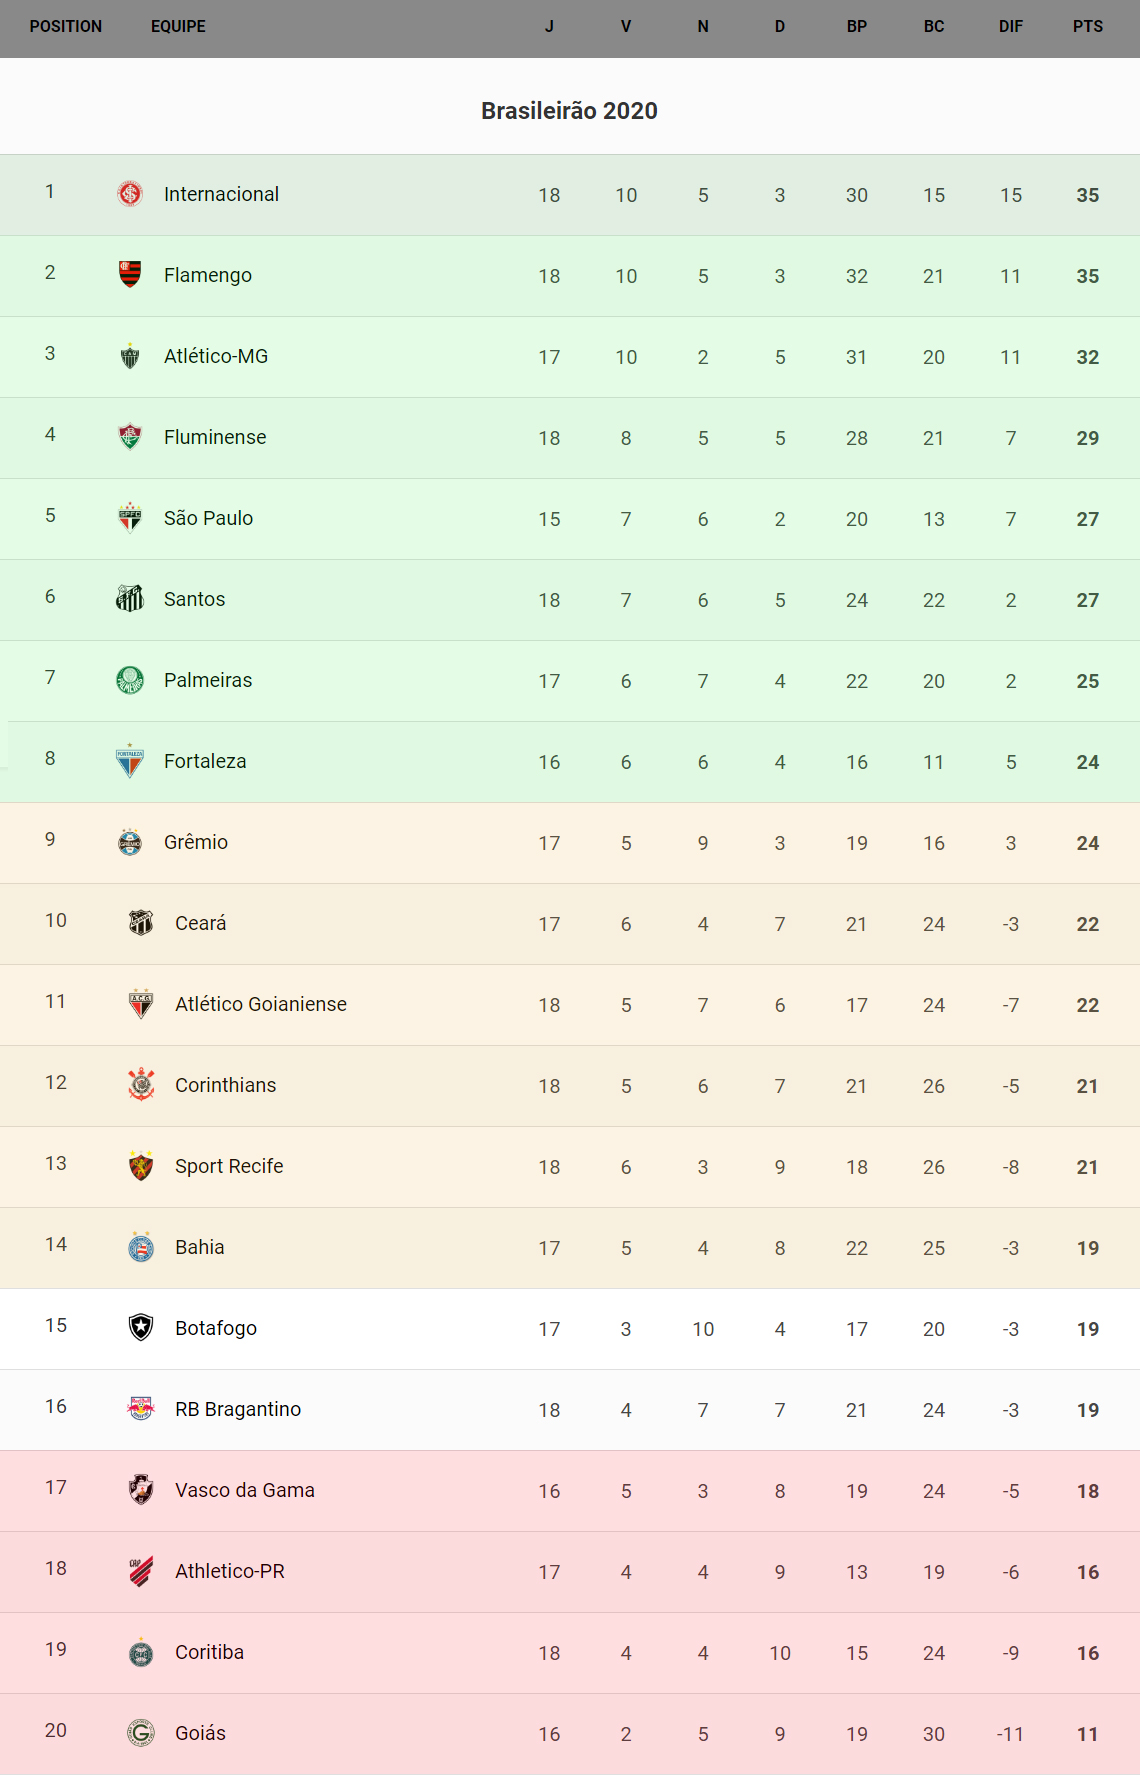Click the EQUIPE column header
The width and height of the screenshot is (1140, 1776).
(x=178, y=27)
